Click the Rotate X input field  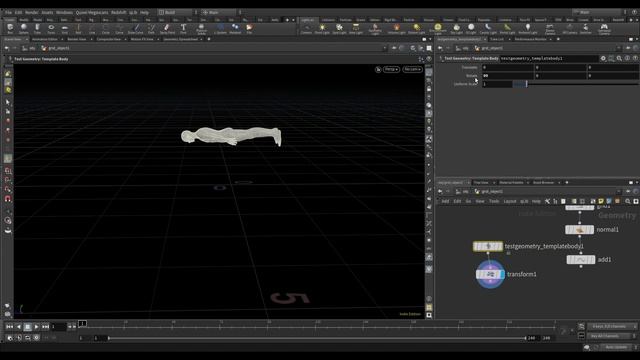(x=508, y=76)
